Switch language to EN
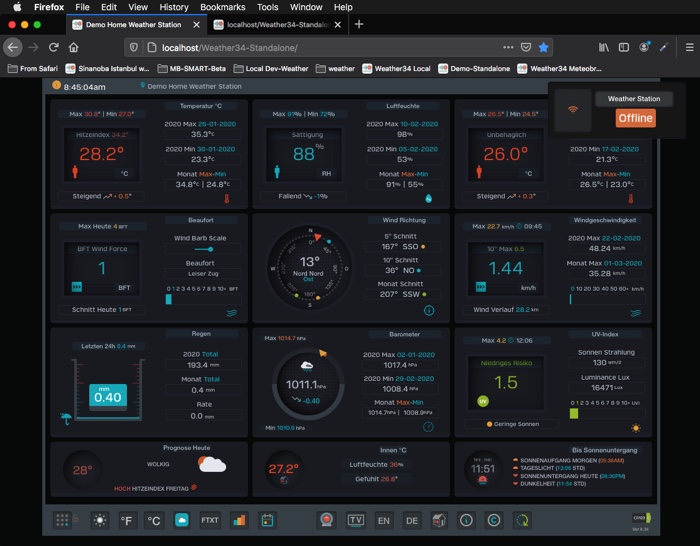The image size is (700, 546). 383,521
